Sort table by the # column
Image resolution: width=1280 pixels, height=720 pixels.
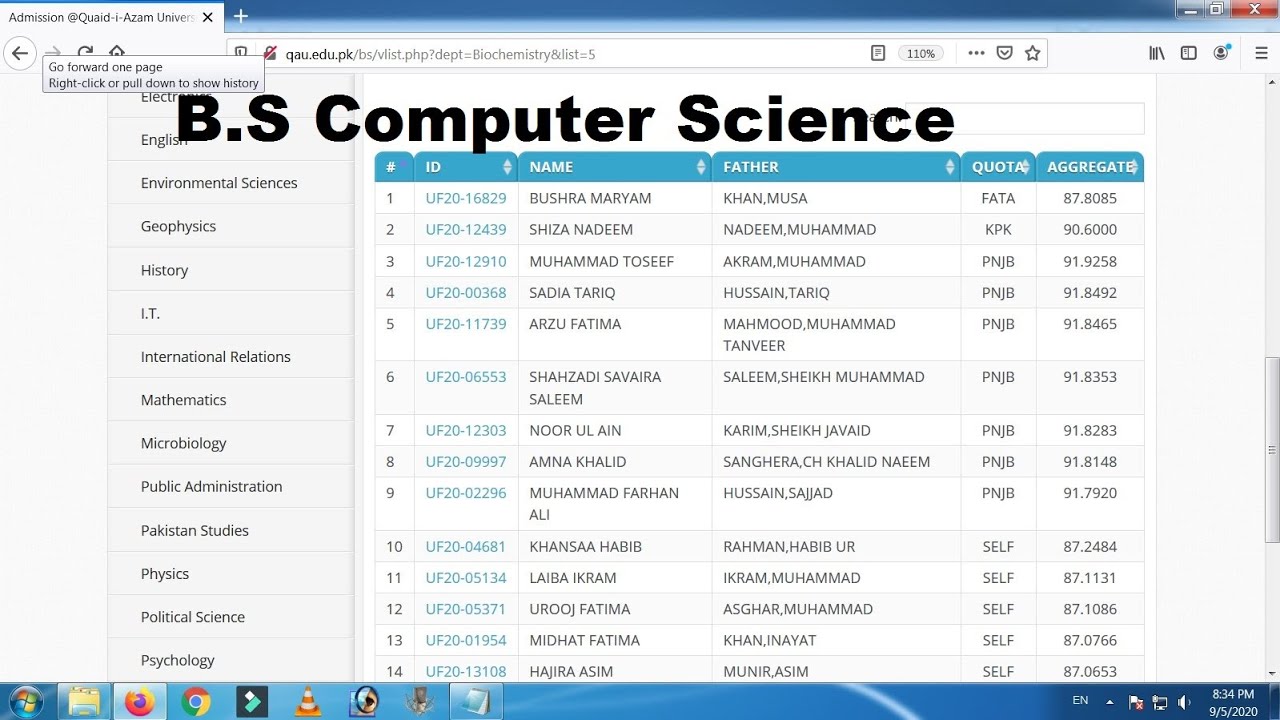coord(394,167)
